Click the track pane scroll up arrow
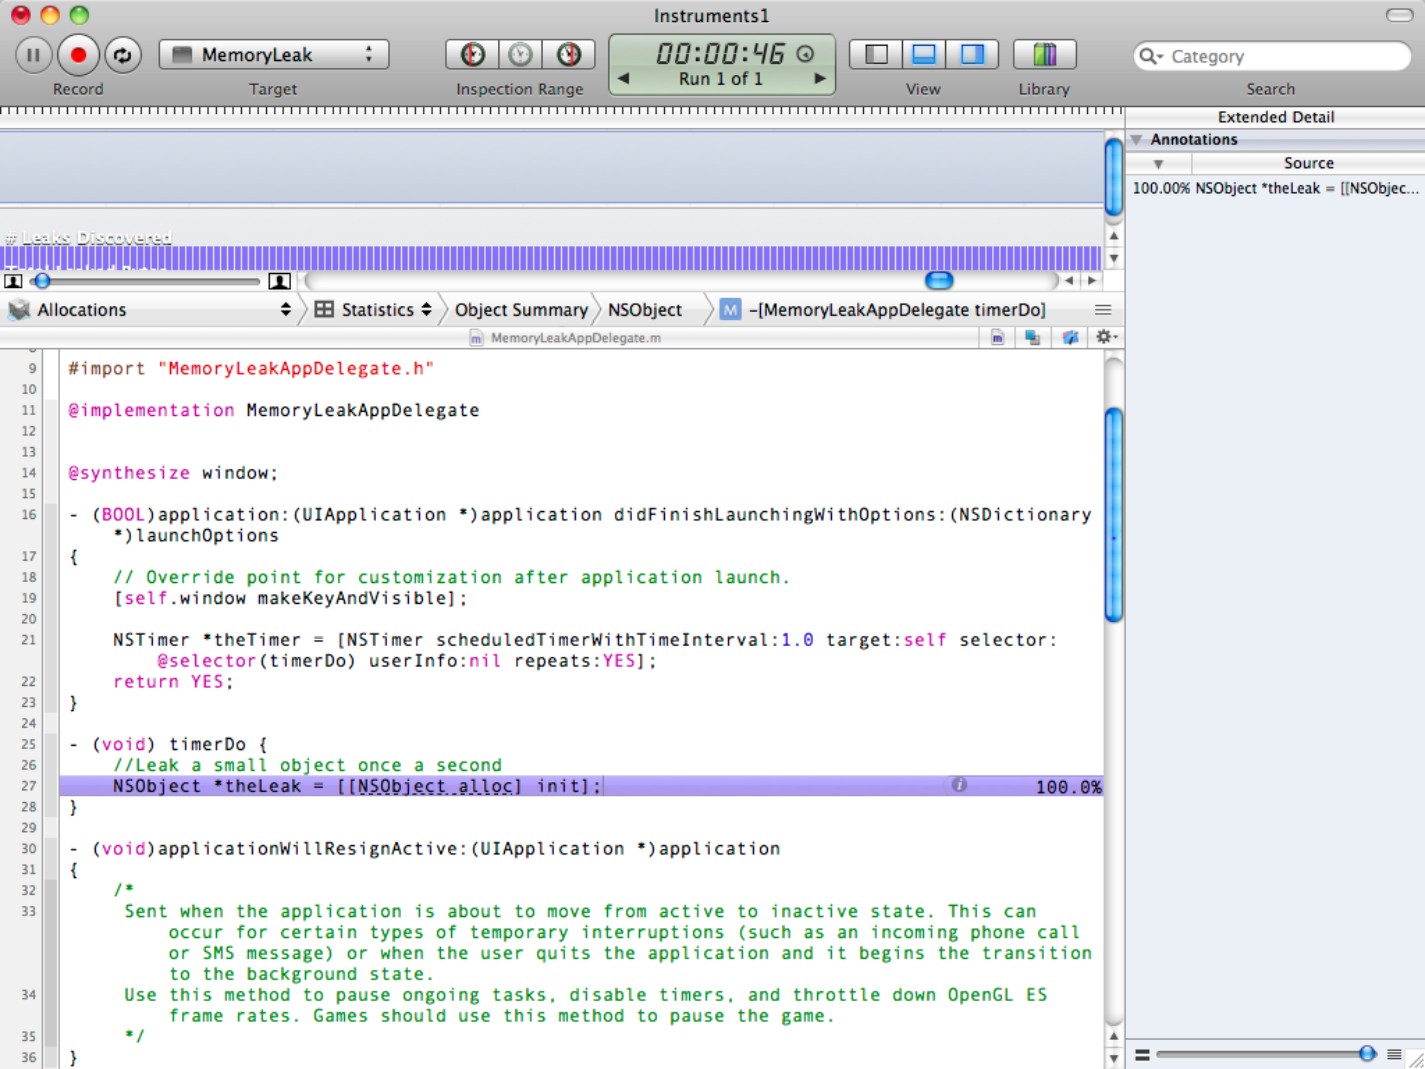This screenshot has height=1069, width=1425. click(x=1114, y=236)
